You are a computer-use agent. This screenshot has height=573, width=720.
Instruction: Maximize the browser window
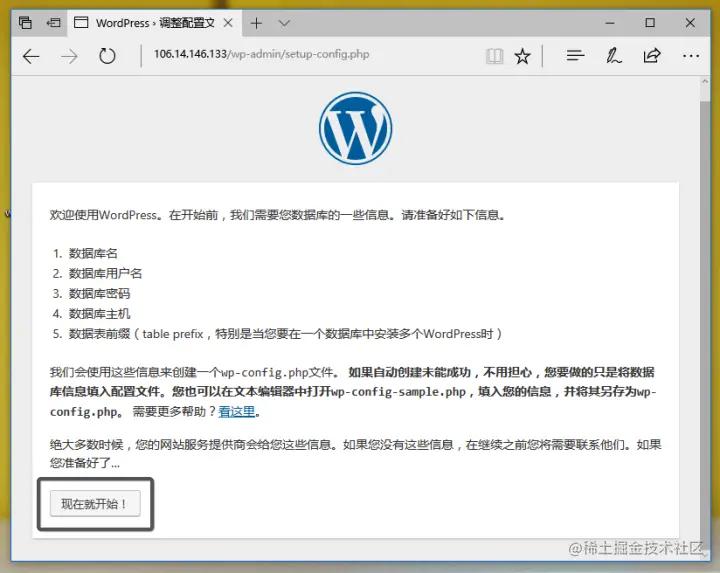click(650, 23)
